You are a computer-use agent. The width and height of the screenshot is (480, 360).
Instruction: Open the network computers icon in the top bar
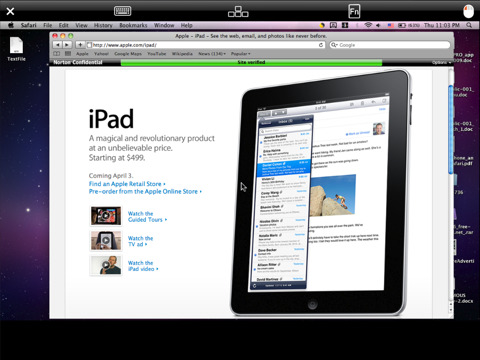click(238, 11)
